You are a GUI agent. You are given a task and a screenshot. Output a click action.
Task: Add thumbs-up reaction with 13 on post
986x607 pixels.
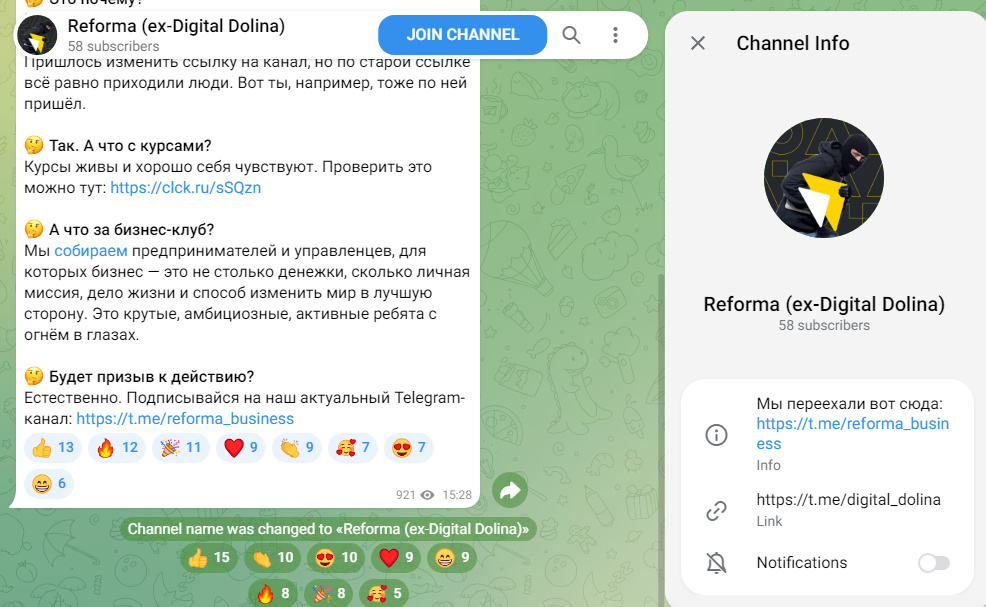click(x=53, y=448)
